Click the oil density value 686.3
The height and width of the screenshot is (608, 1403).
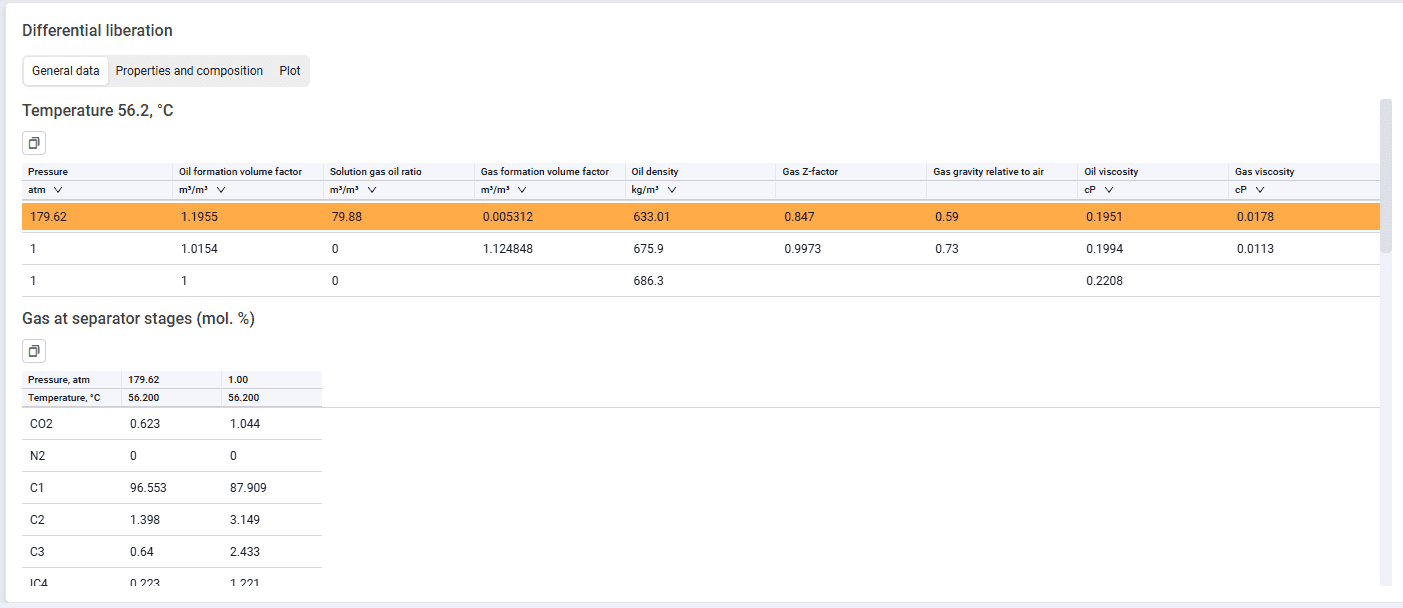[649, 281]
